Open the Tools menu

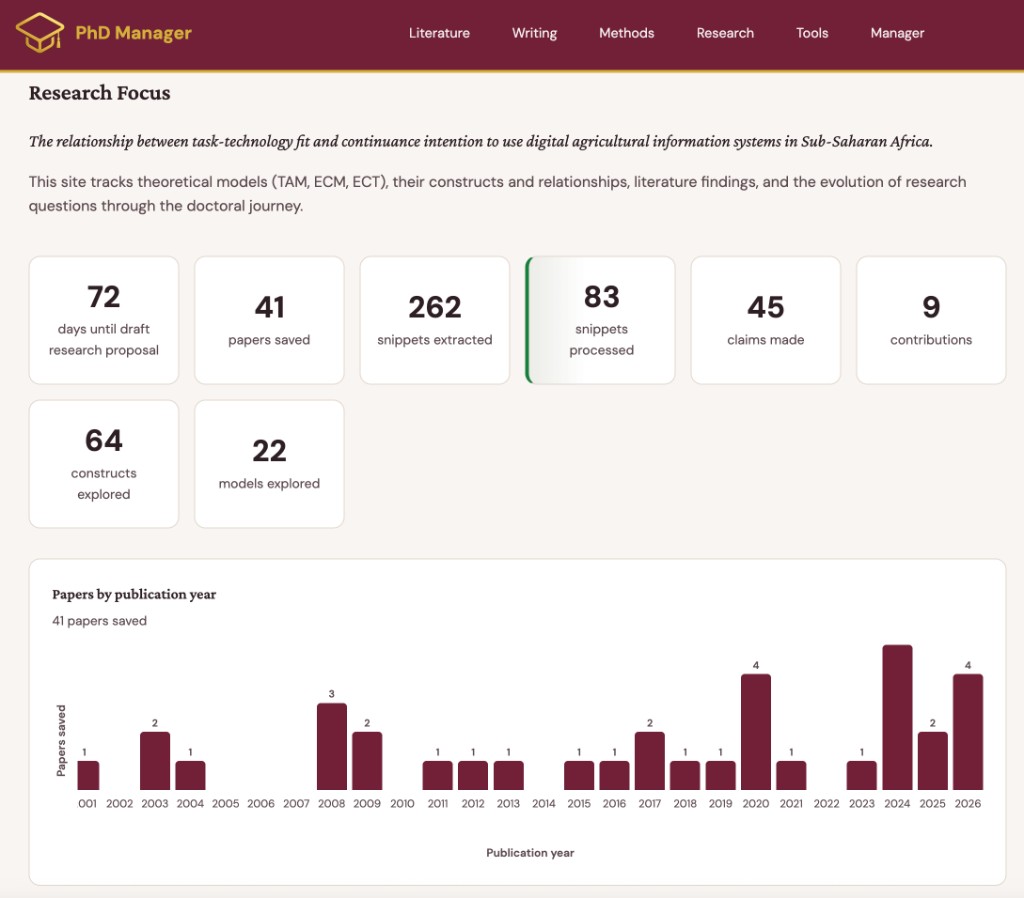click(812, 33)
